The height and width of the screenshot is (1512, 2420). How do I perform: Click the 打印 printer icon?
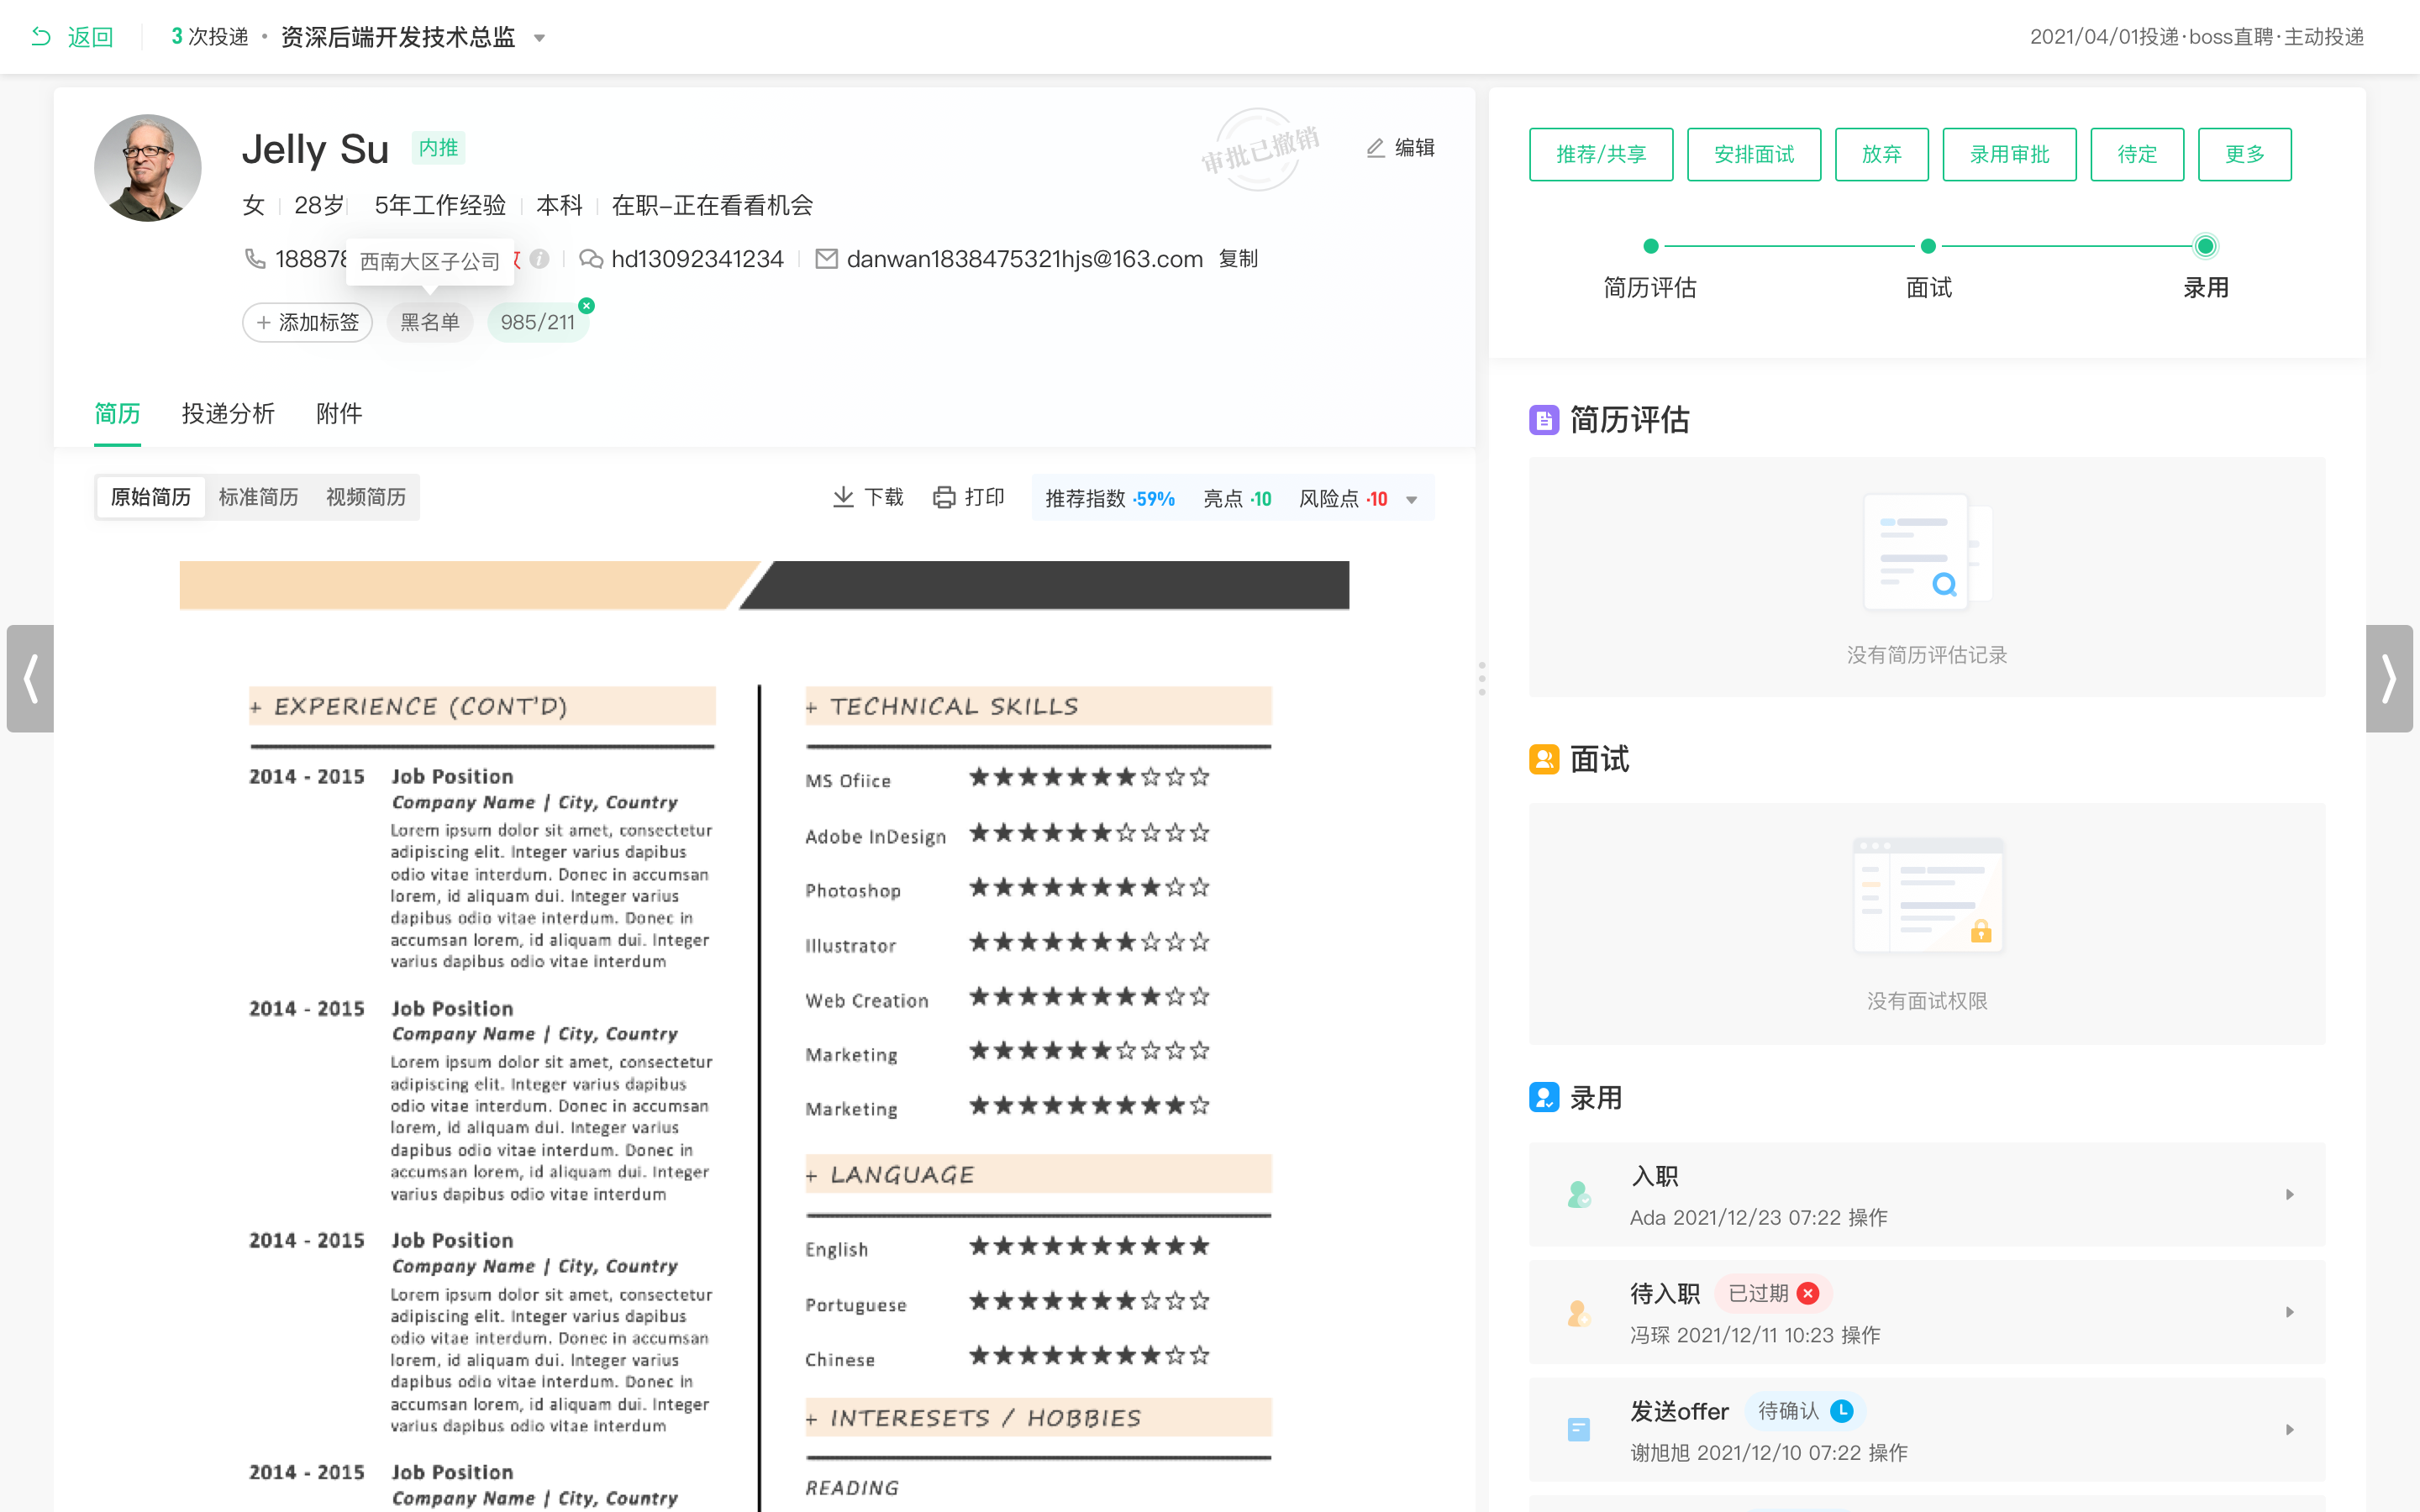click(x=944, y=497)
